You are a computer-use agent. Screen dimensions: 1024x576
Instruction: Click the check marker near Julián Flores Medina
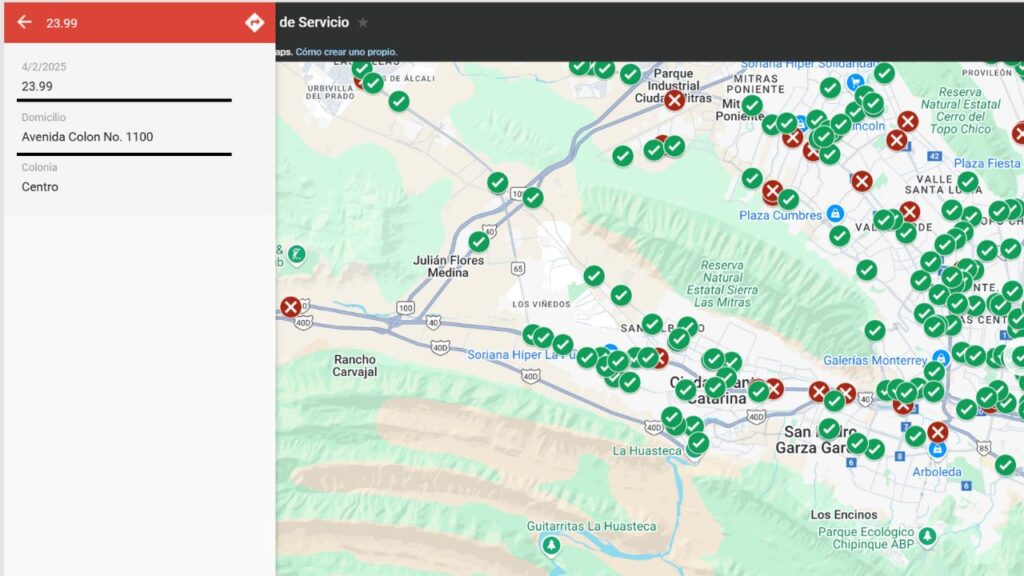pos(479,242)
